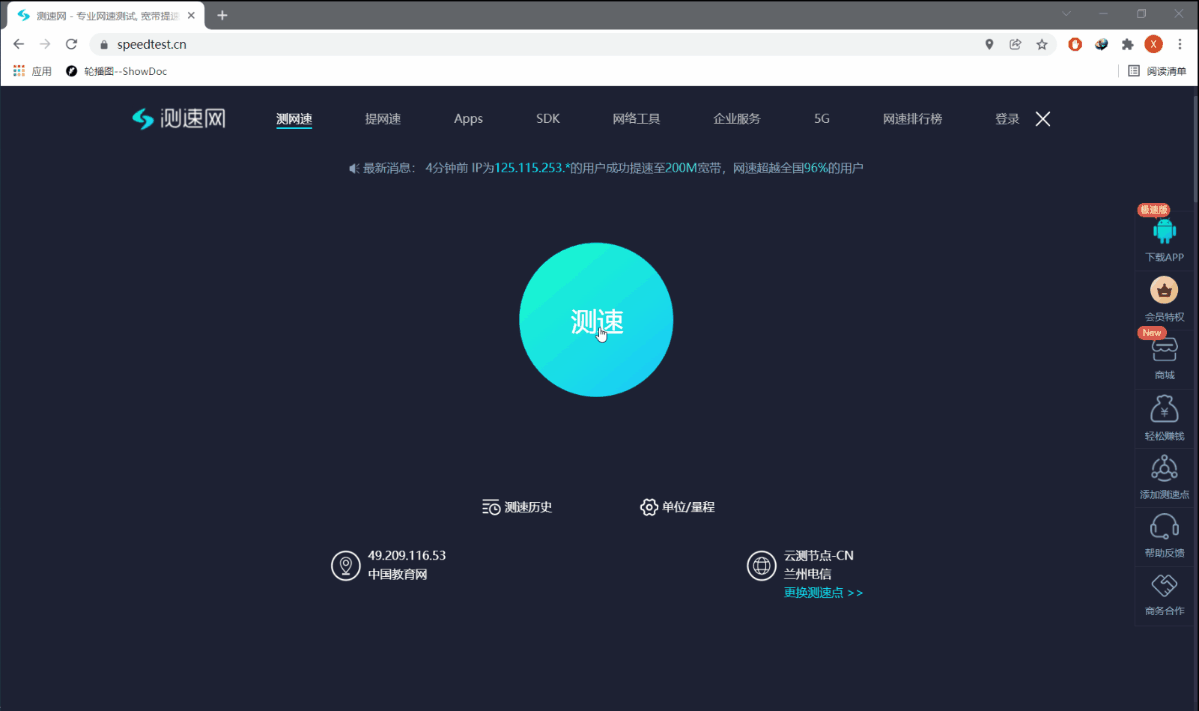Click the browser back arrow

click(x=19, y=44)
